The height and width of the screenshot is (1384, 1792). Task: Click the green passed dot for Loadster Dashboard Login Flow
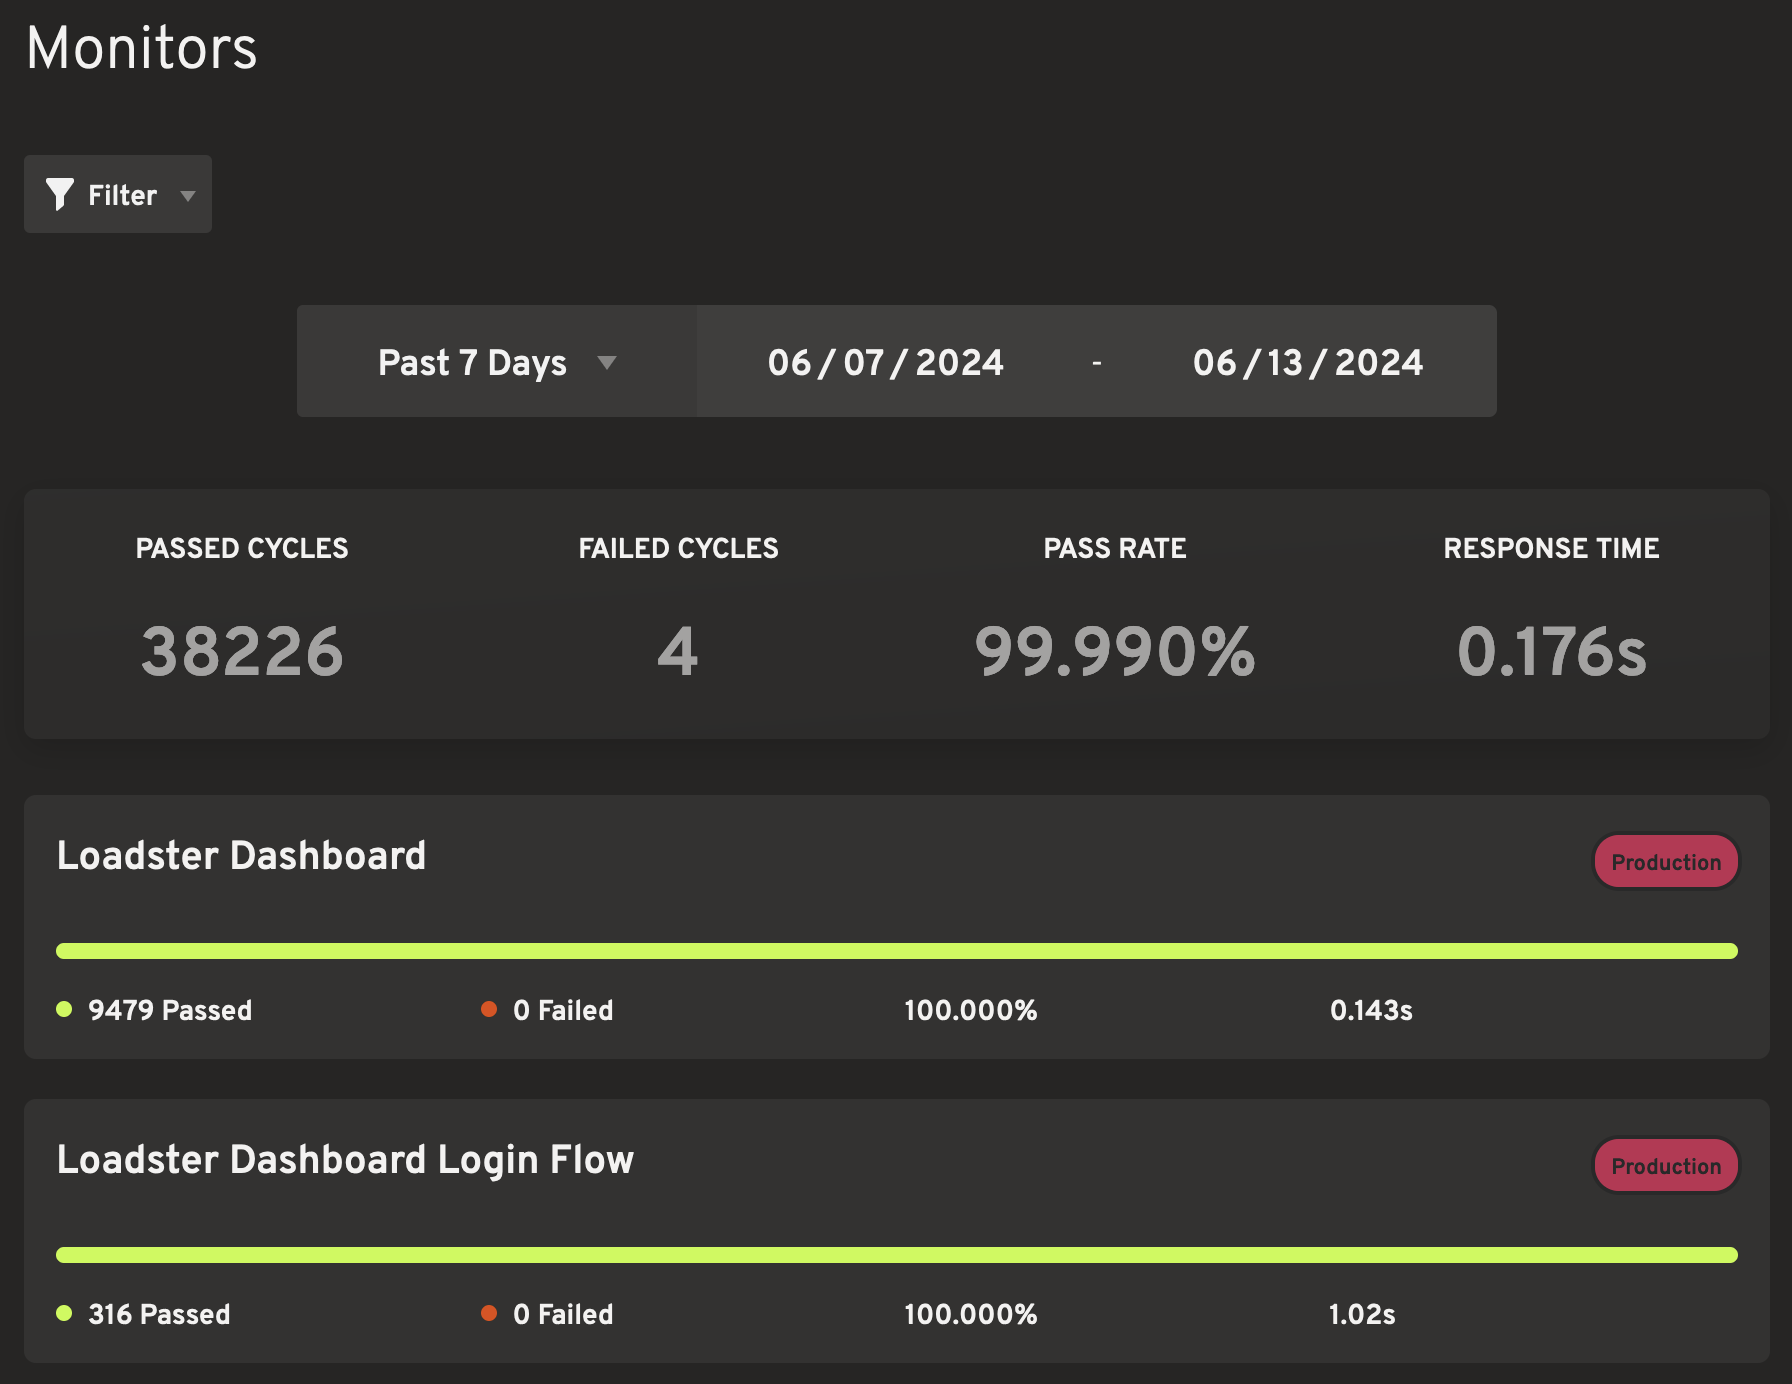point(66,1314)
